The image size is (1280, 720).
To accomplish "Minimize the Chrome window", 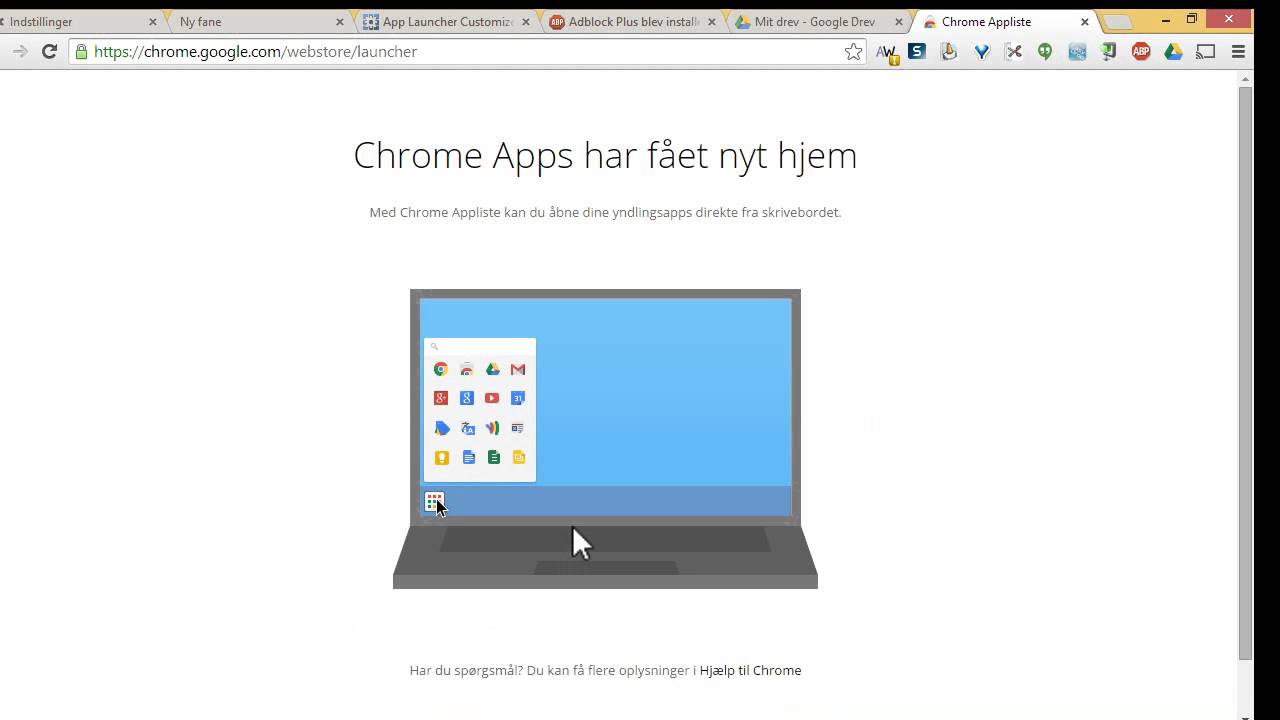I will coord(1166,20).
